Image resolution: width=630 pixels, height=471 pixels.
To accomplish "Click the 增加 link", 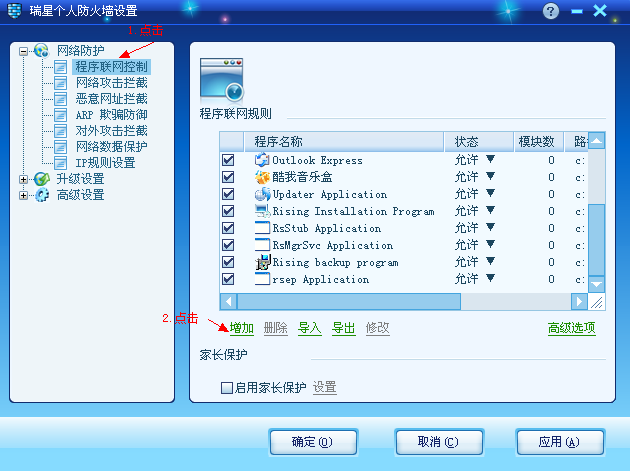I will [241, 328].
